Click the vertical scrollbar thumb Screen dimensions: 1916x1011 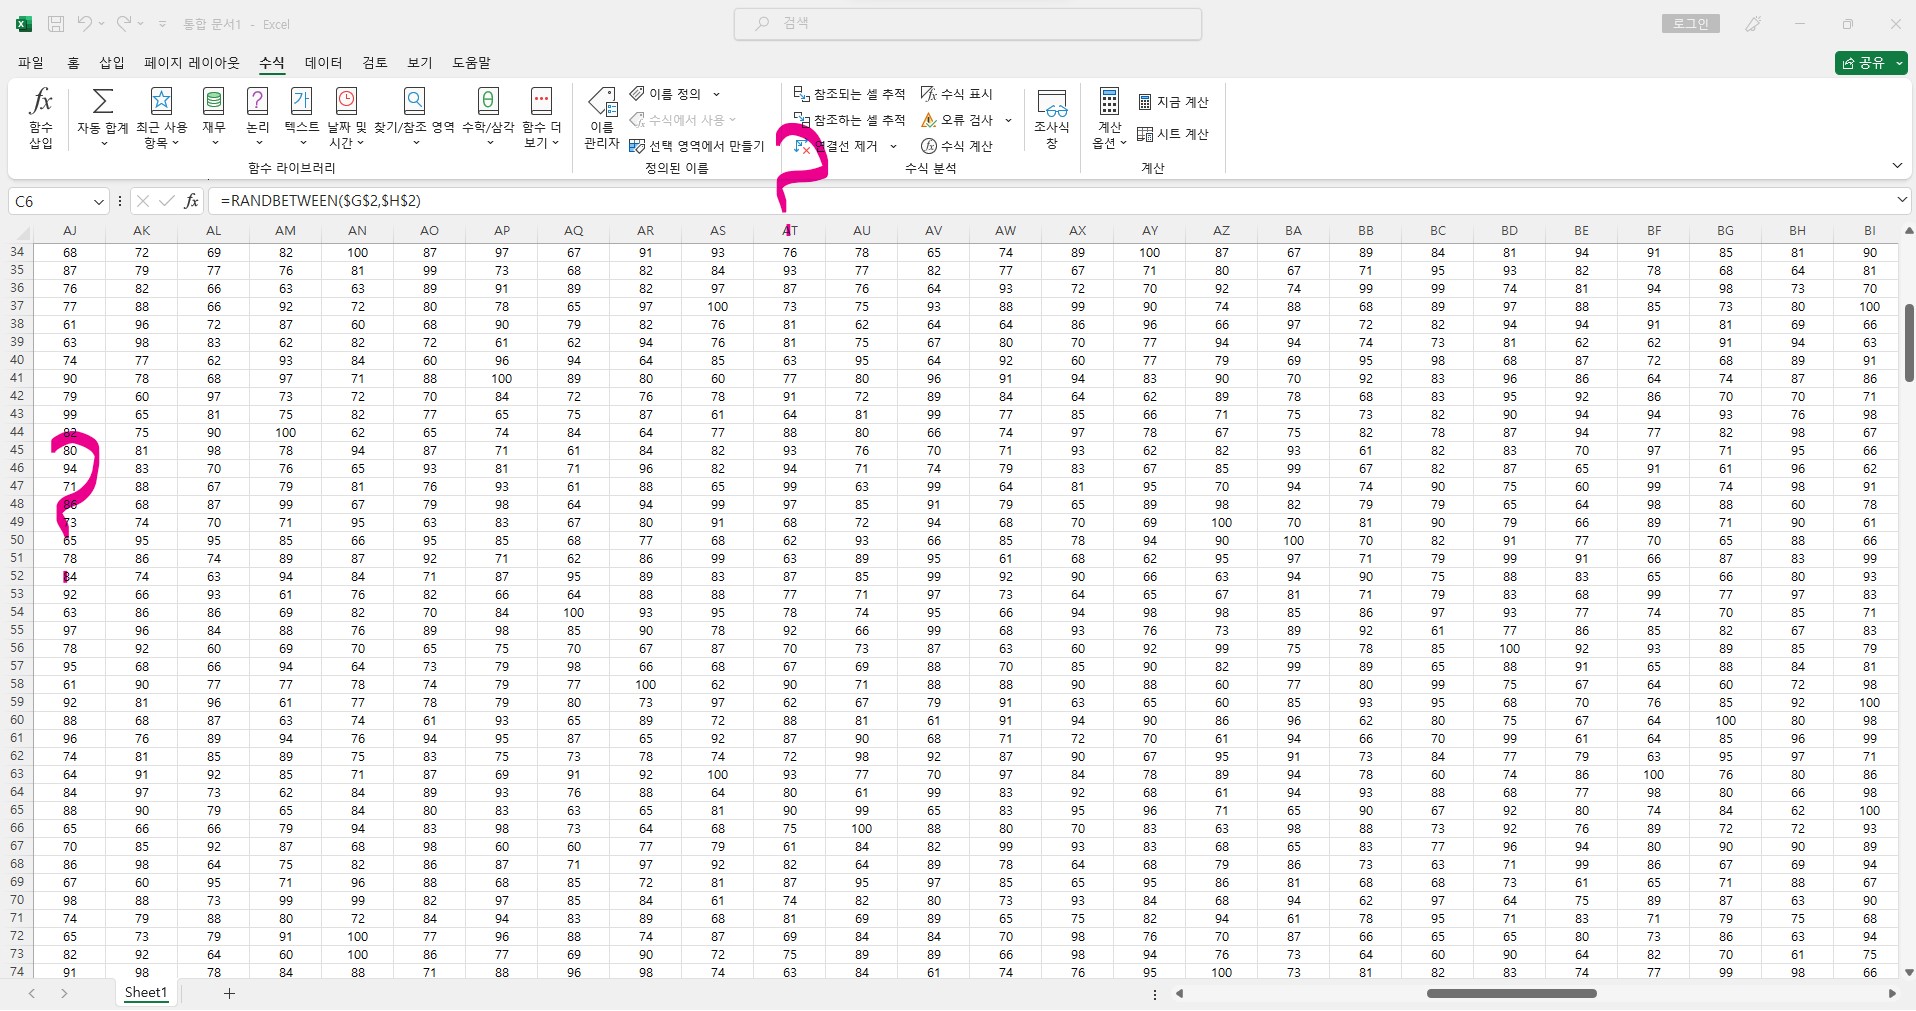1908,342
